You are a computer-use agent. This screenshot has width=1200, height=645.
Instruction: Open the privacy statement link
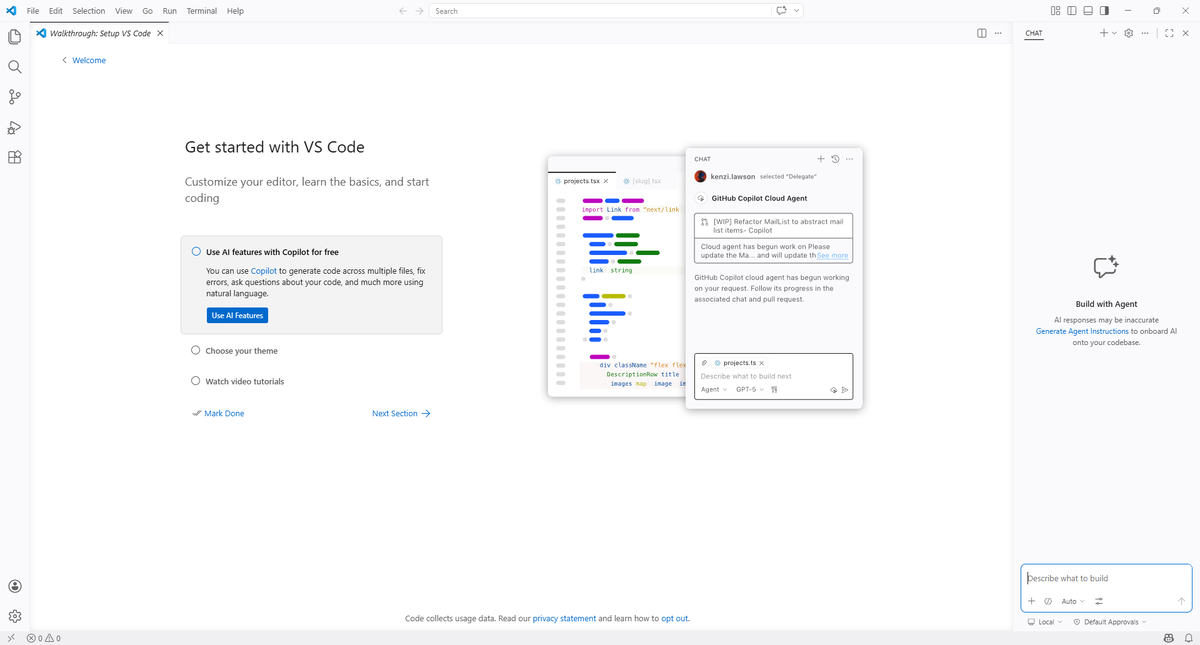(564, 618)
